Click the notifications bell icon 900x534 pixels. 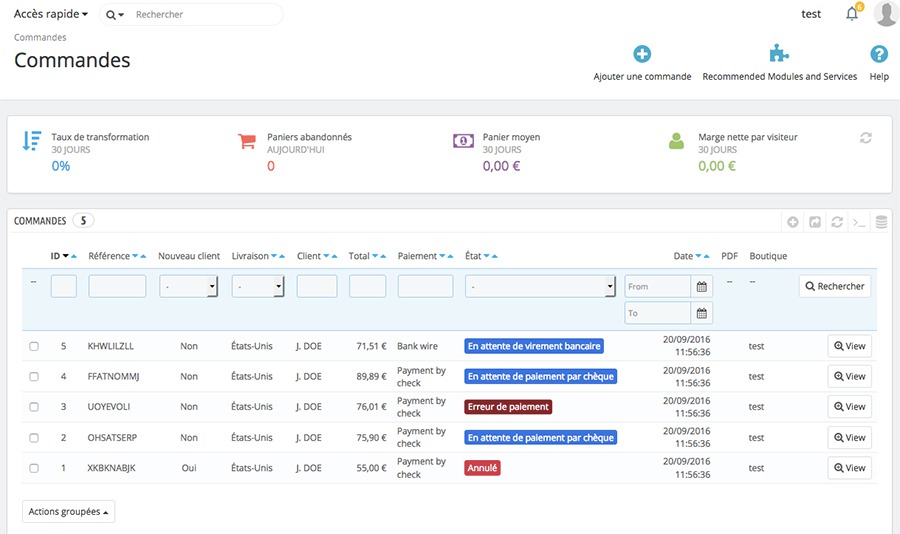pyautogui.click(x=852, y=14)
